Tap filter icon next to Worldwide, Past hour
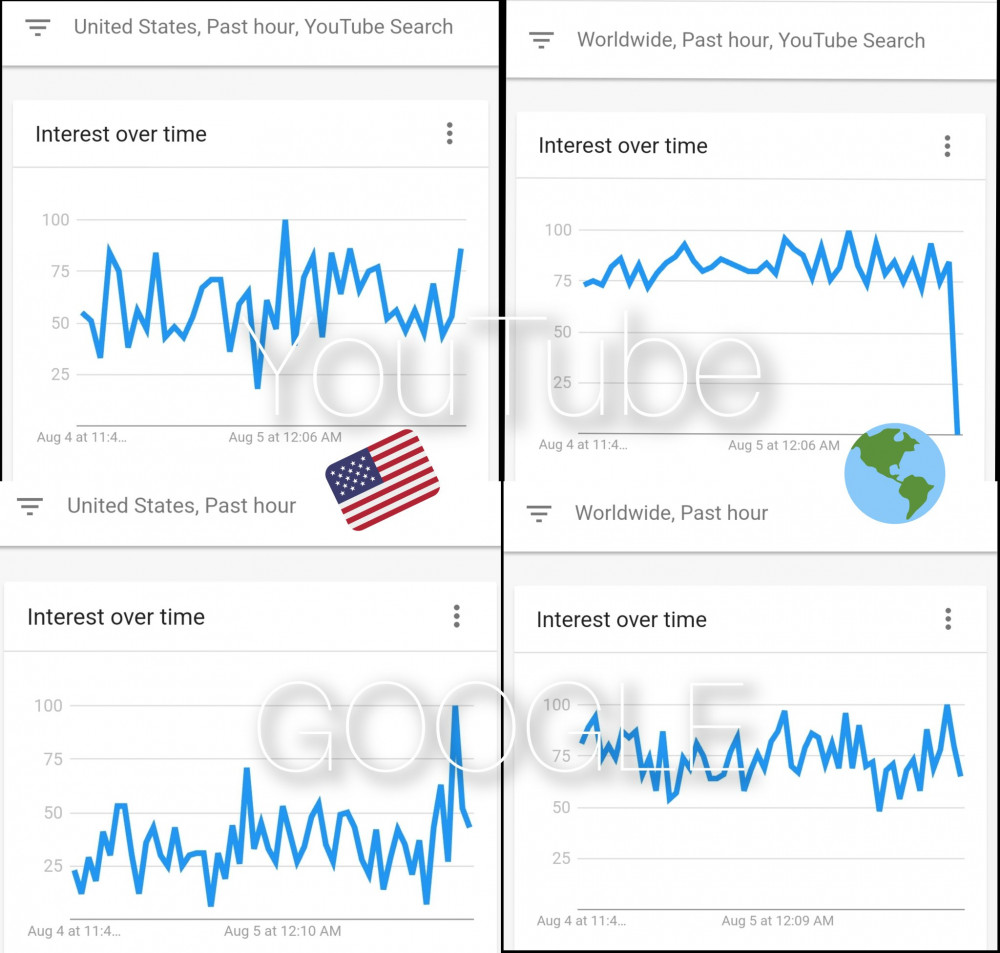This screenshot has height=953, width=1000. (x=538, y=513)
